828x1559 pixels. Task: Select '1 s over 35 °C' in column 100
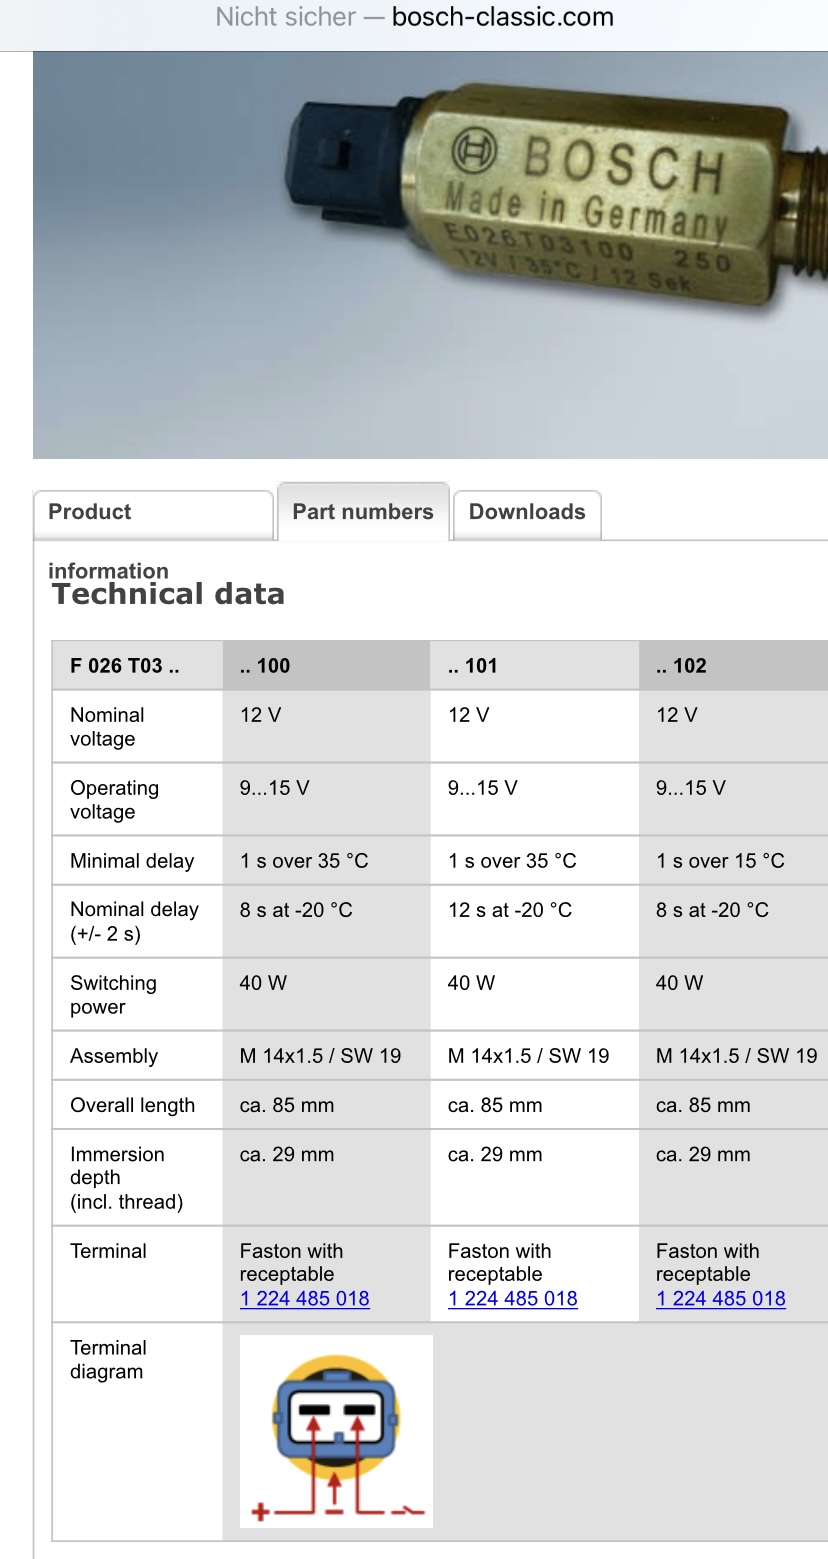point(304,861)
